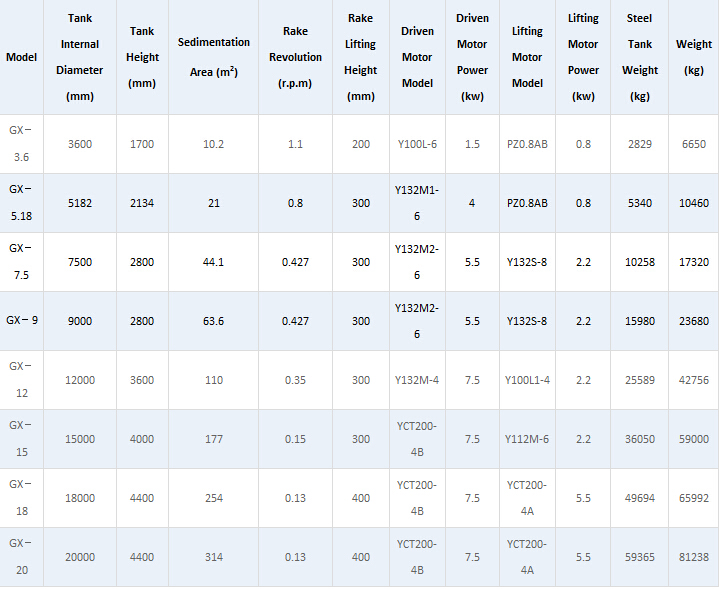Image resolution: width=719 pixels, height=589 pixels.
Task: Select the 10.2 sedimentation area value
Action: 213,144
